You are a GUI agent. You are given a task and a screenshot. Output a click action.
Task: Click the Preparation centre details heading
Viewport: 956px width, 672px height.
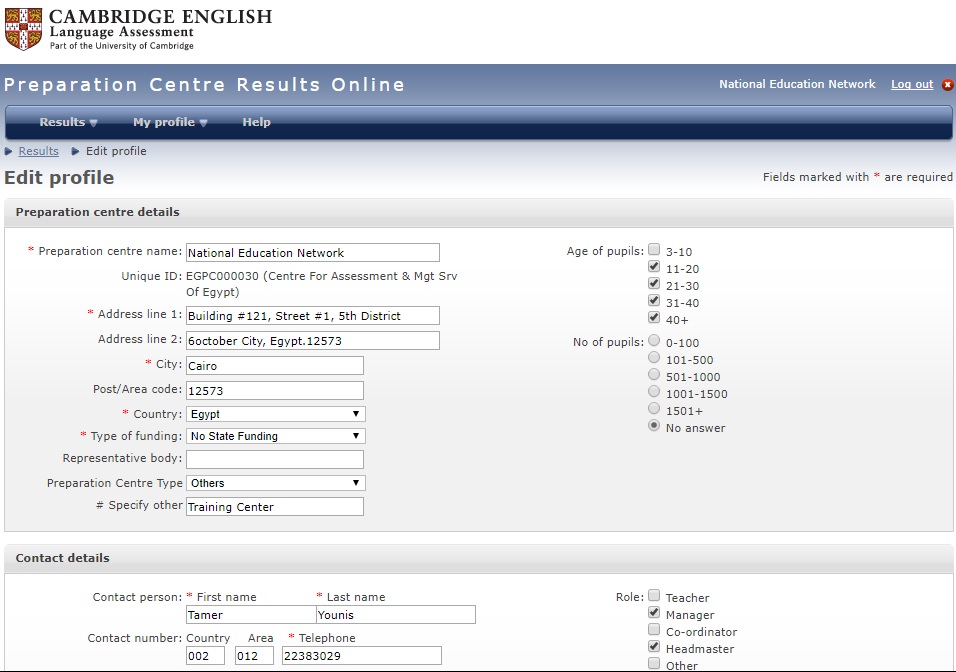point(98,212)
